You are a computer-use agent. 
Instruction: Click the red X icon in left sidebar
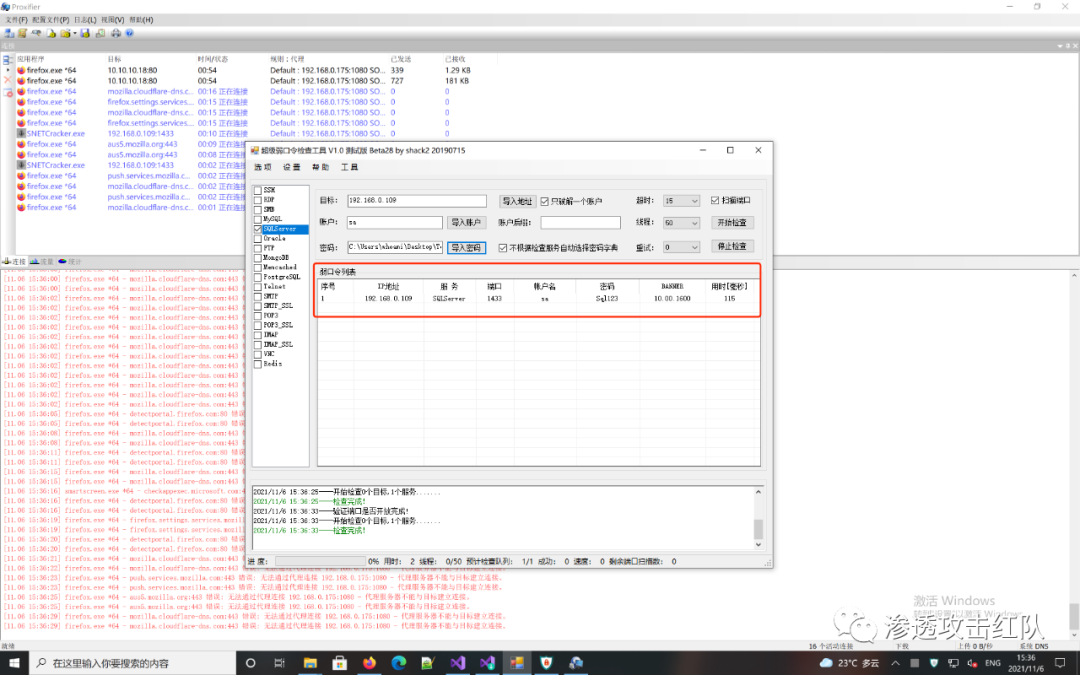pyautogui.click(x=8, y=80)
